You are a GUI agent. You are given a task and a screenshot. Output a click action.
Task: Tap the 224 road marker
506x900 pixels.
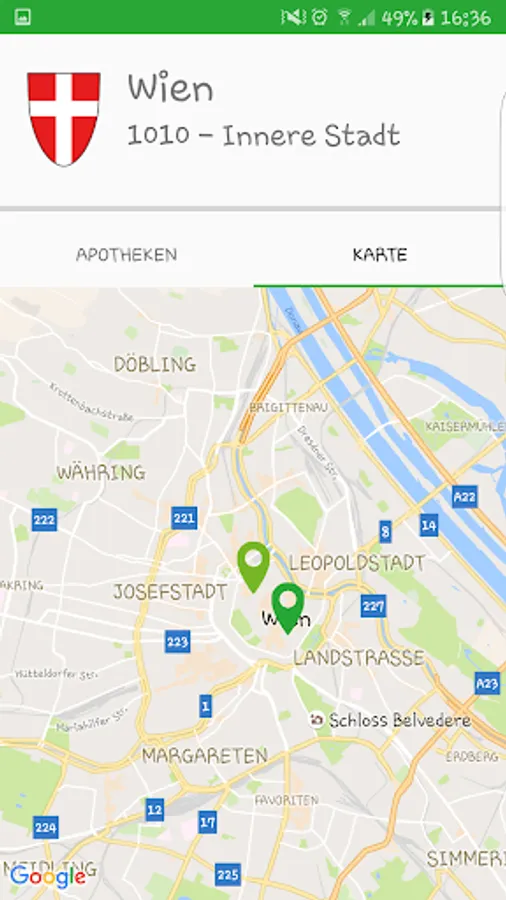pos(45,828)
